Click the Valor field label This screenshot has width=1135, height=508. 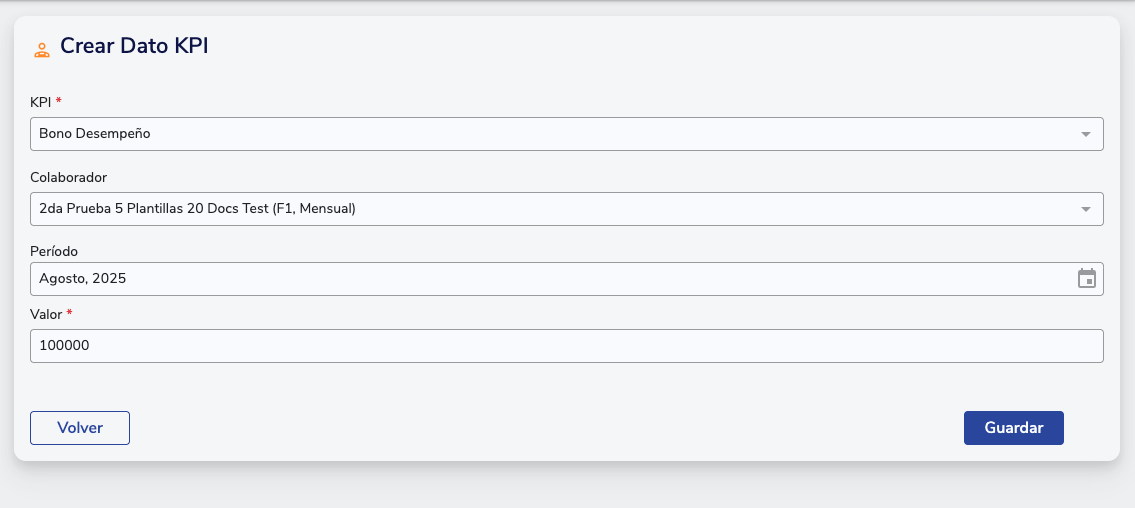click(46, 314)
